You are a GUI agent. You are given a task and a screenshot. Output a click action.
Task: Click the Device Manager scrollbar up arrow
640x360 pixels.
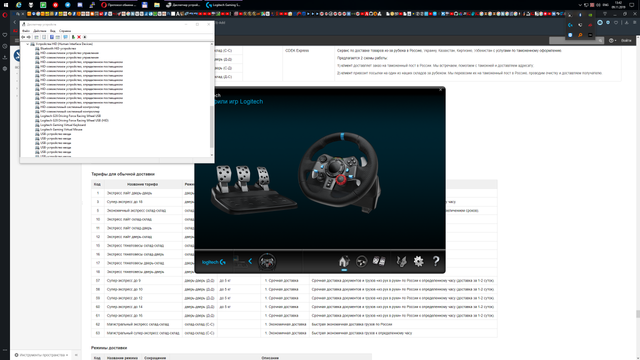coord(212,44)
